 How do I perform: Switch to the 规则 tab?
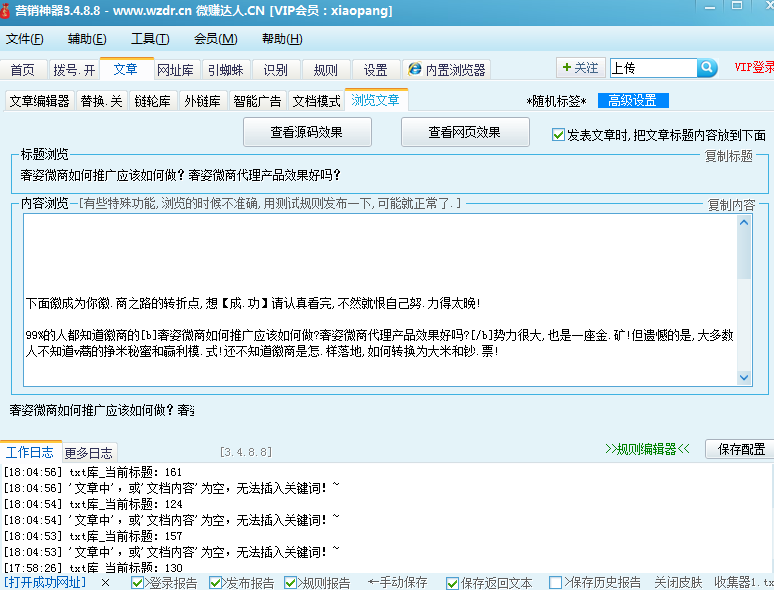coord(325,70)
